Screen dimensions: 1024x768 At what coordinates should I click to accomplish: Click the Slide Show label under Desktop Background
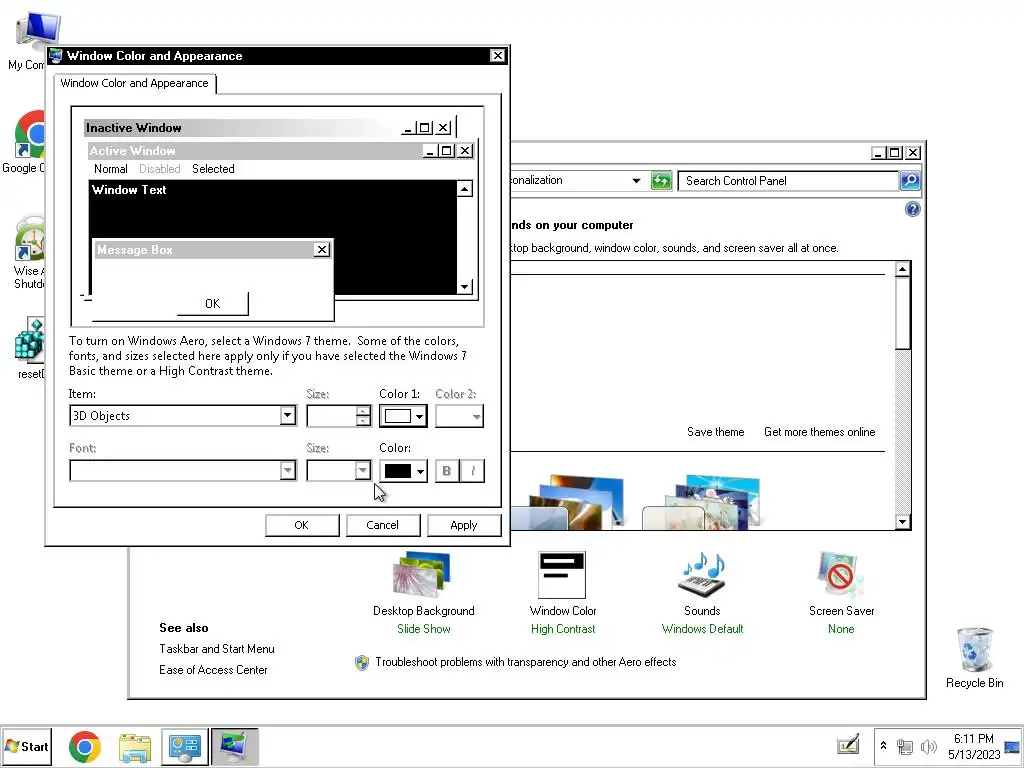point(424,629)
